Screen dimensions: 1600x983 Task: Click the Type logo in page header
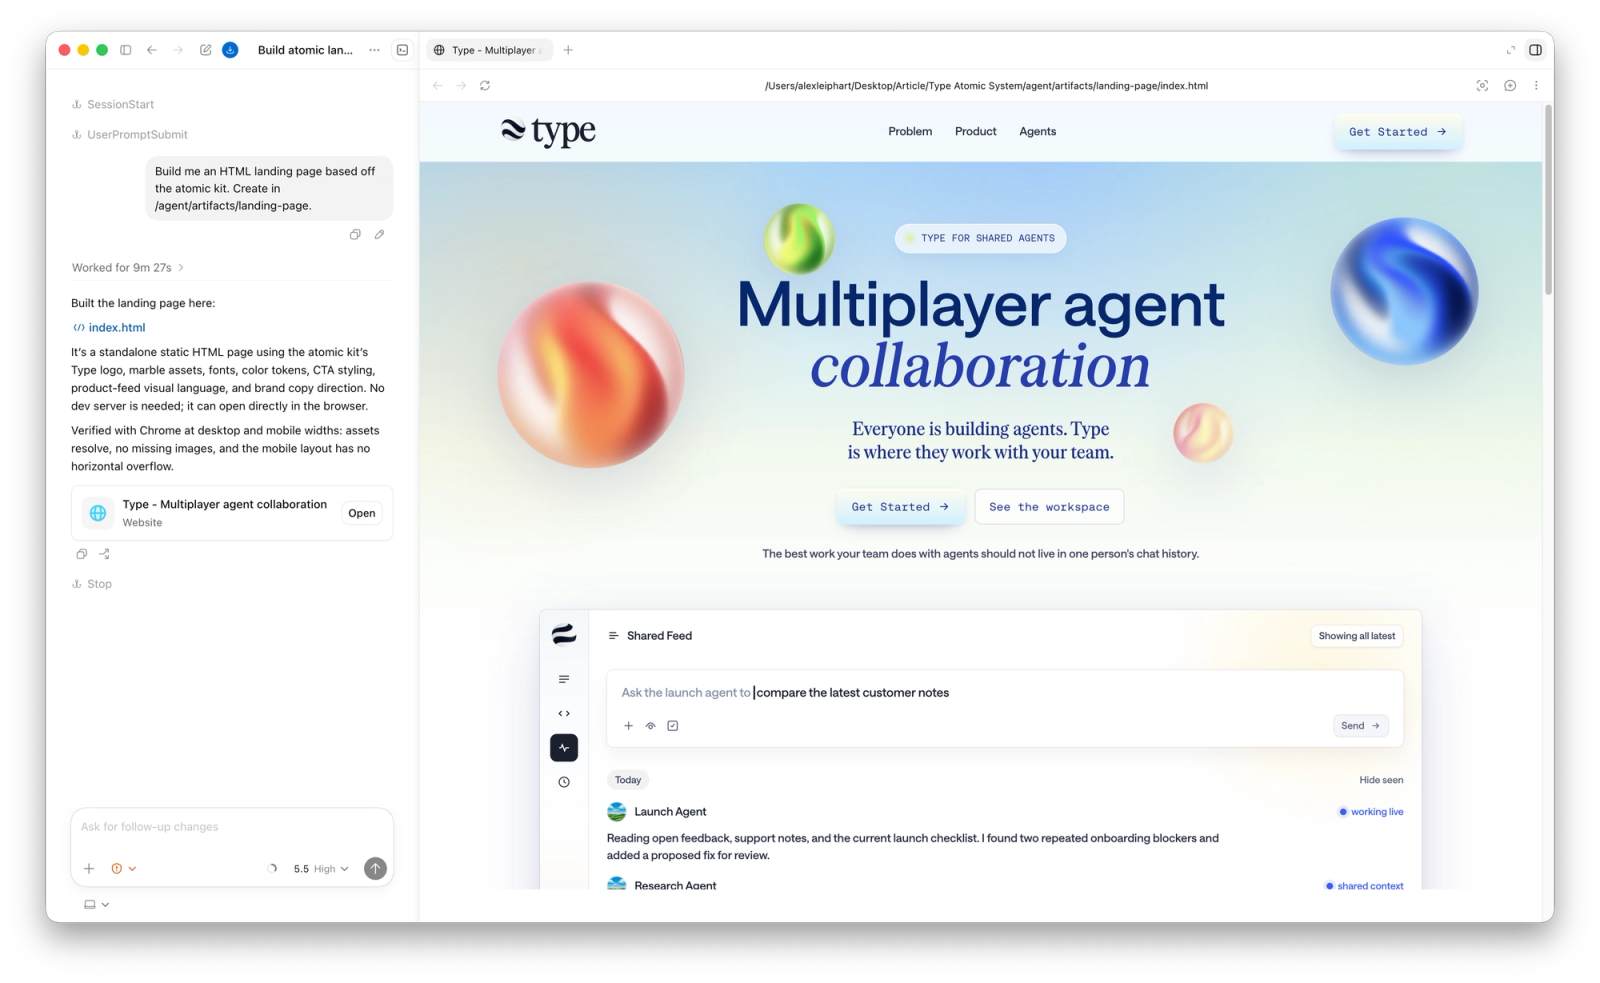[x=548, y=131]
